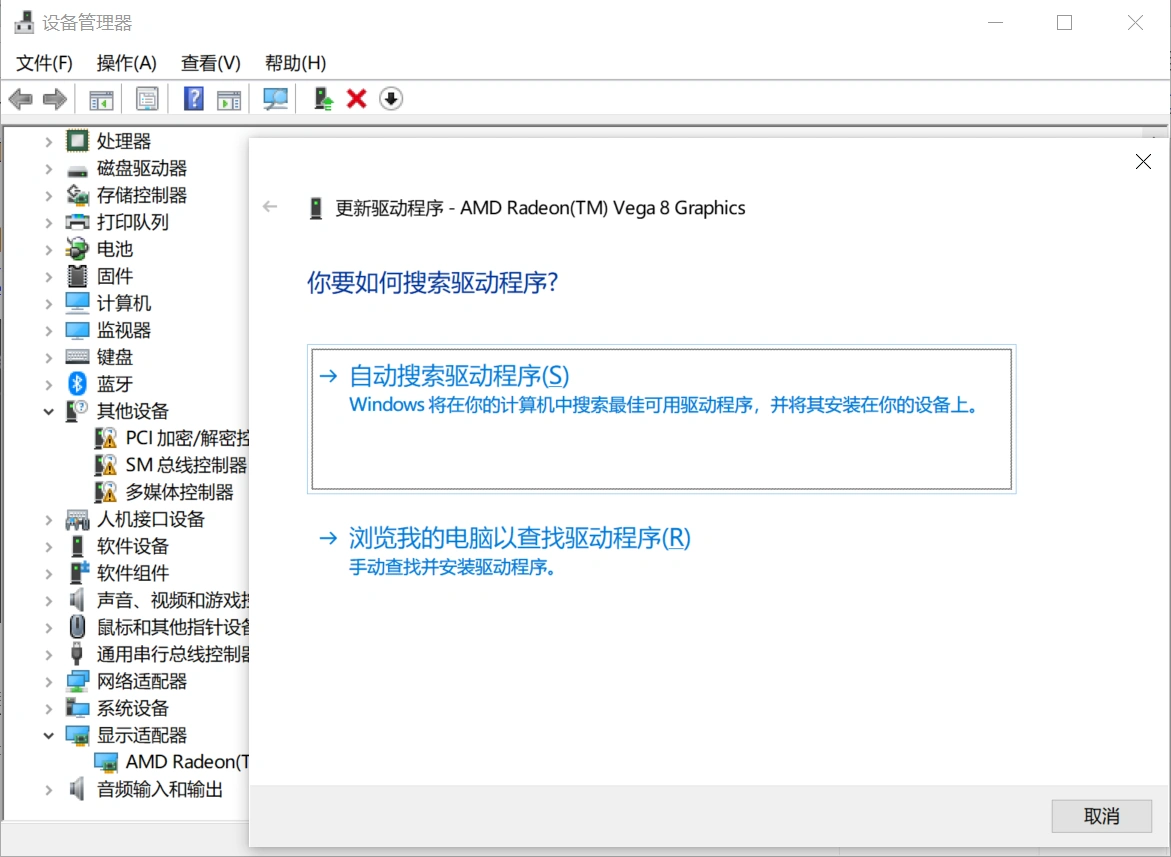Expand the 软件设备 tree node
This screenshot has width=1171, height=857.
pyautogui.click(x=49, y=546)
